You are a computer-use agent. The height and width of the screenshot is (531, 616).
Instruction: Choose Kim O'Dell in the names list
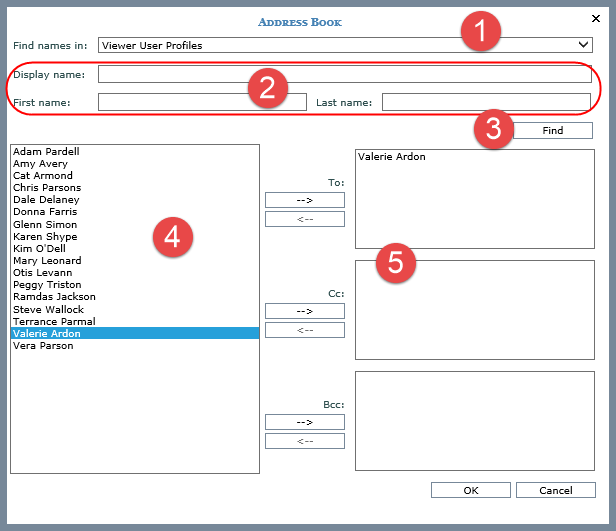(41, 249)
